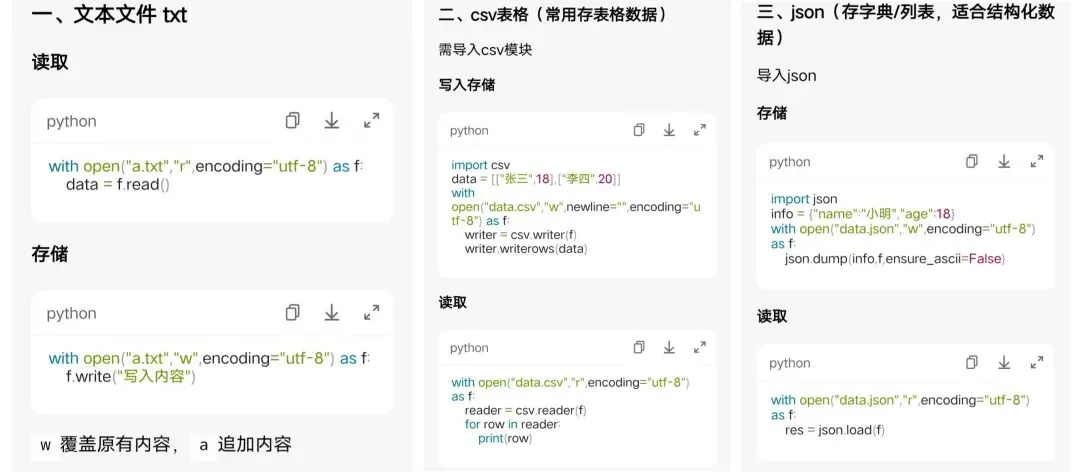Copy the f.write code snippet
The width and height of the screenshot is (1080, 472).
pyautogui.click(x=293, y=313)
